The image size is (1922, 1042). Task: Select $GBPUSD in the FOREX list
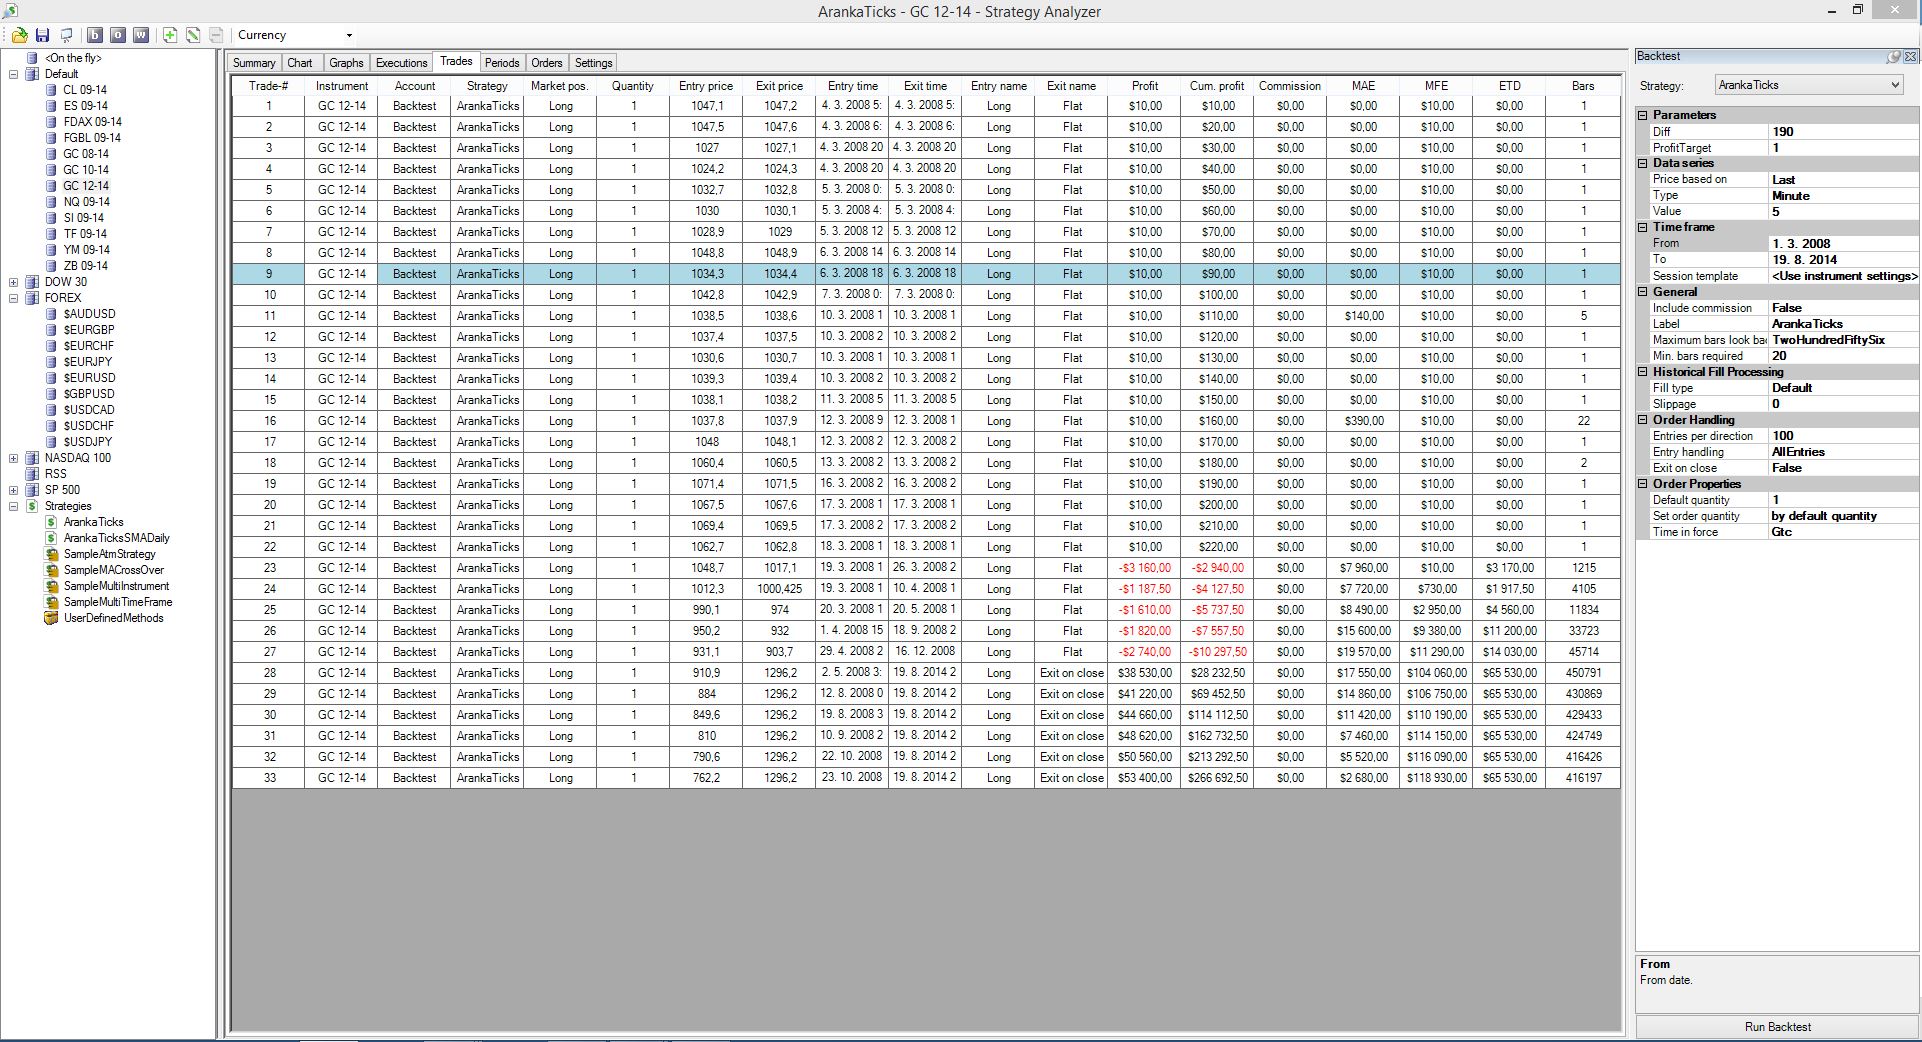click(89, 394)
